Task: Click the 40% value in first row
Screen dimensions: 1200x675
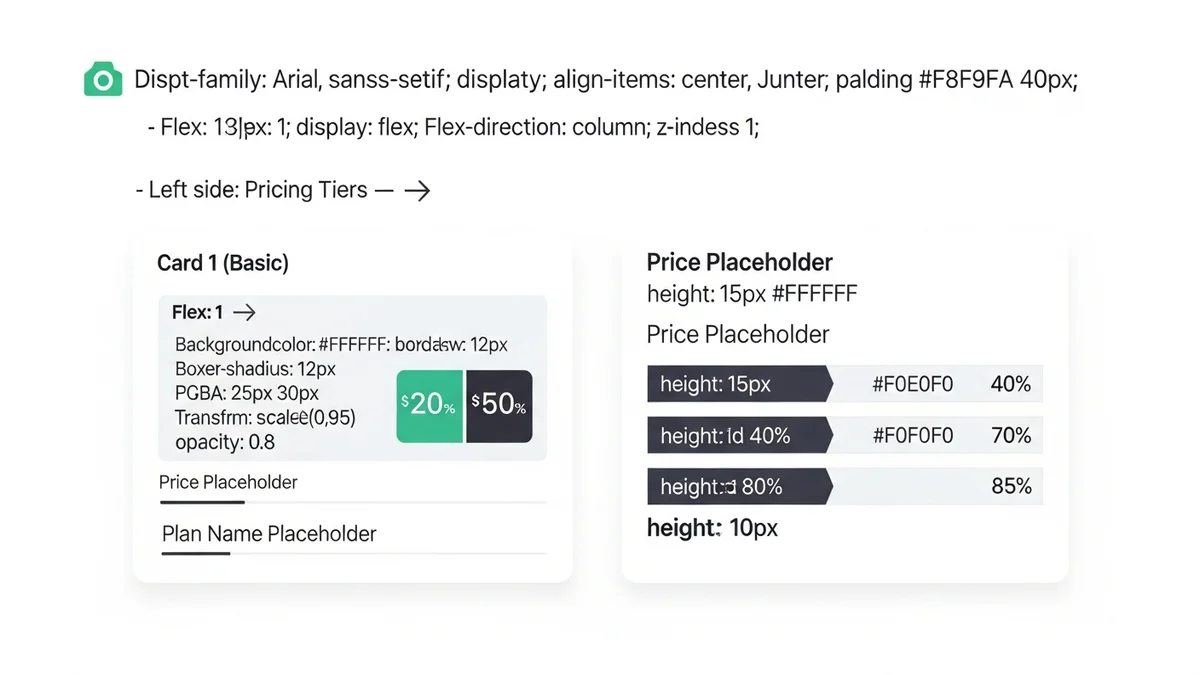Action: 1010,384
